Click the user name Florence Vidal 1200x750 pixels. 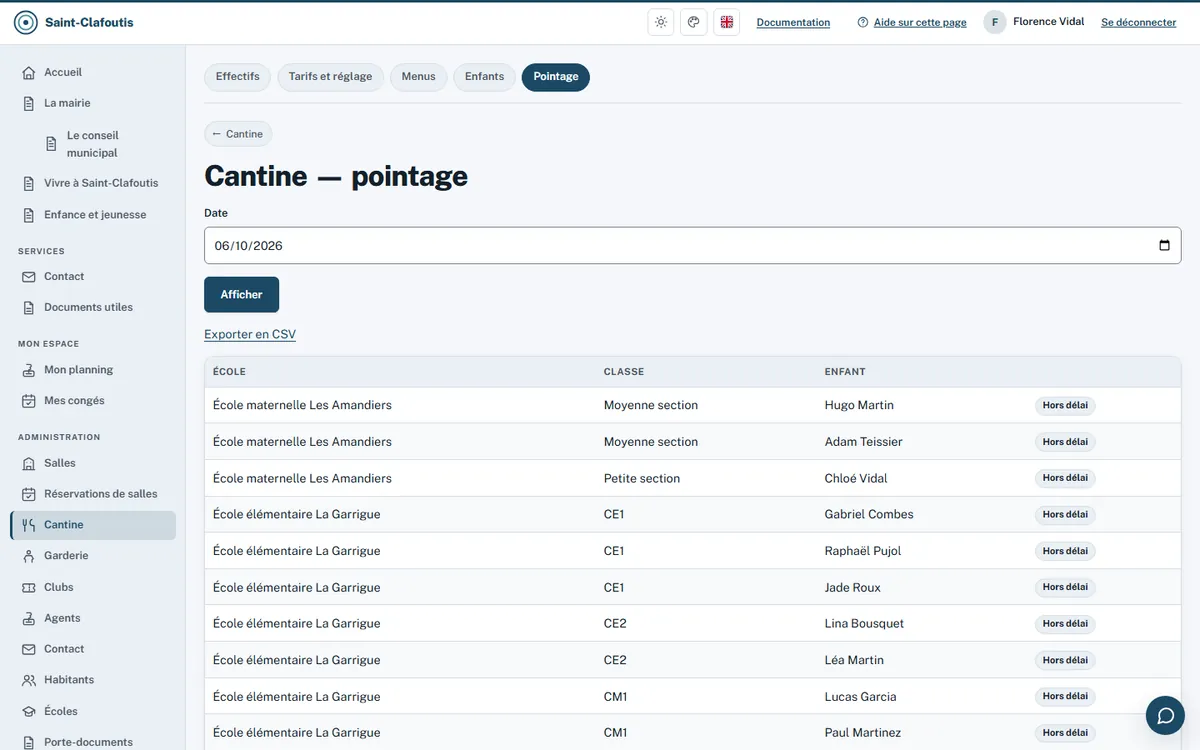[x=1048, y=22]
